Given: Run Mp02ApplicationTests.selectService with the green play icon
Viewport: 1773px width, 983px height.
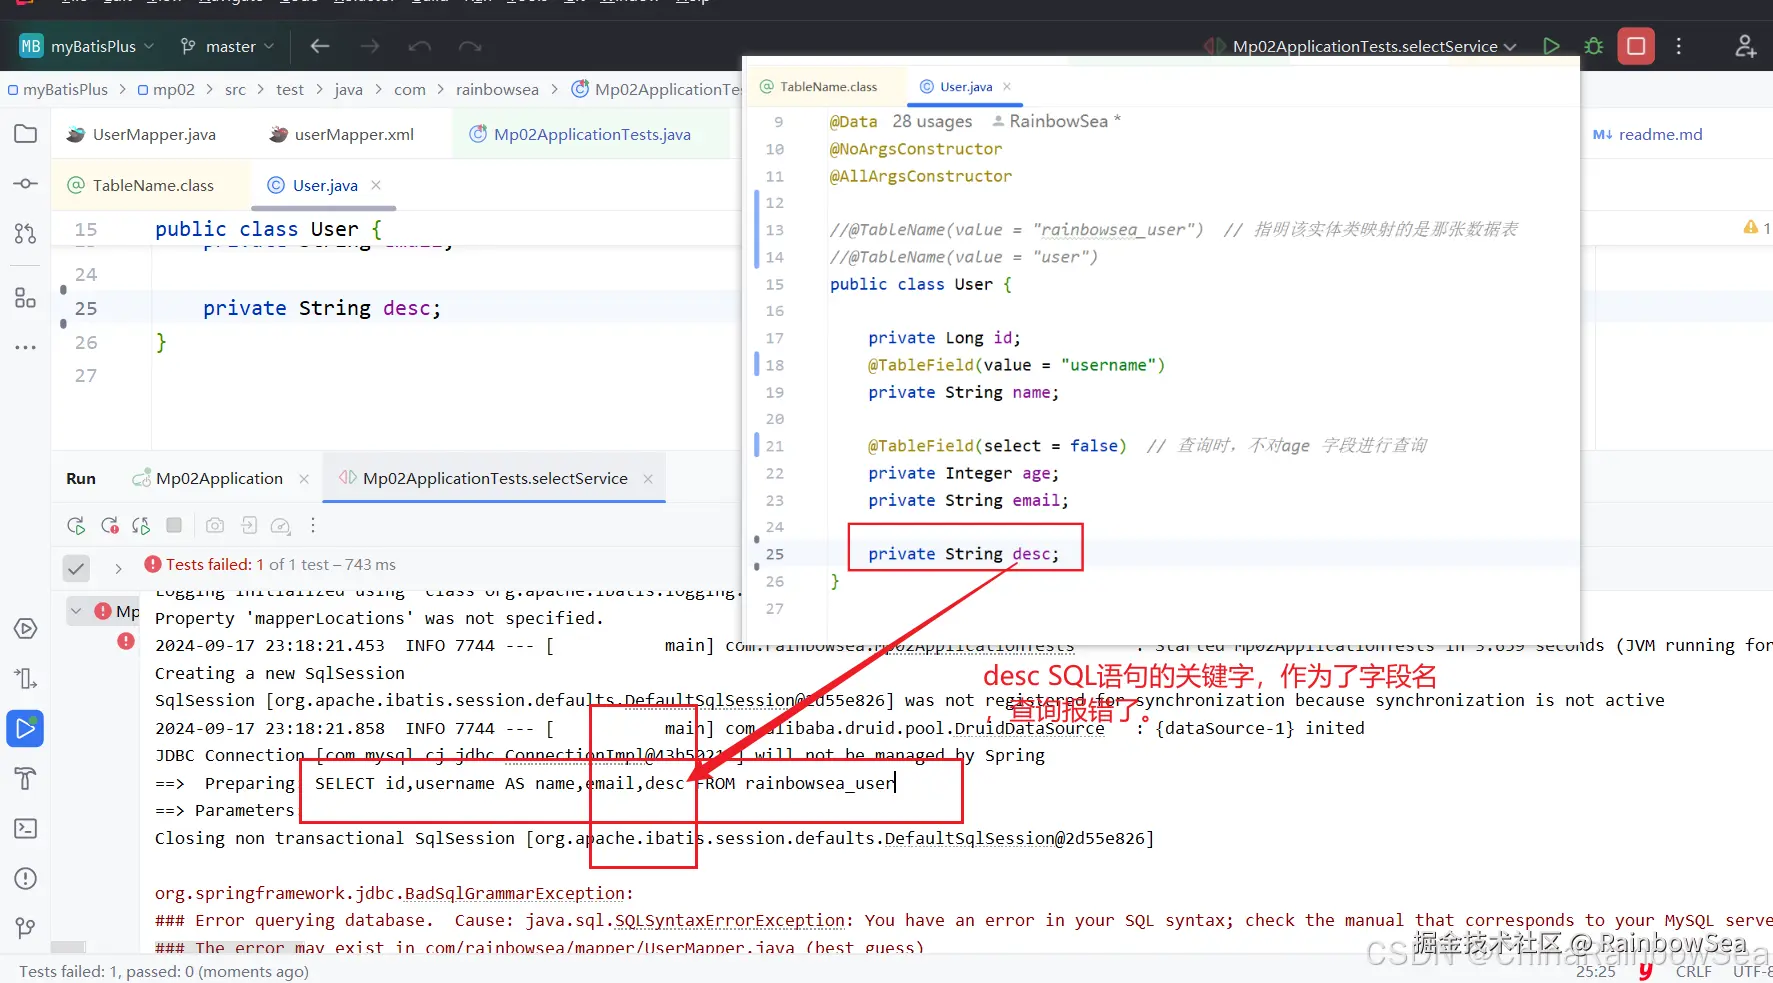Looking at the screenshot, I should pos(1551,46).
